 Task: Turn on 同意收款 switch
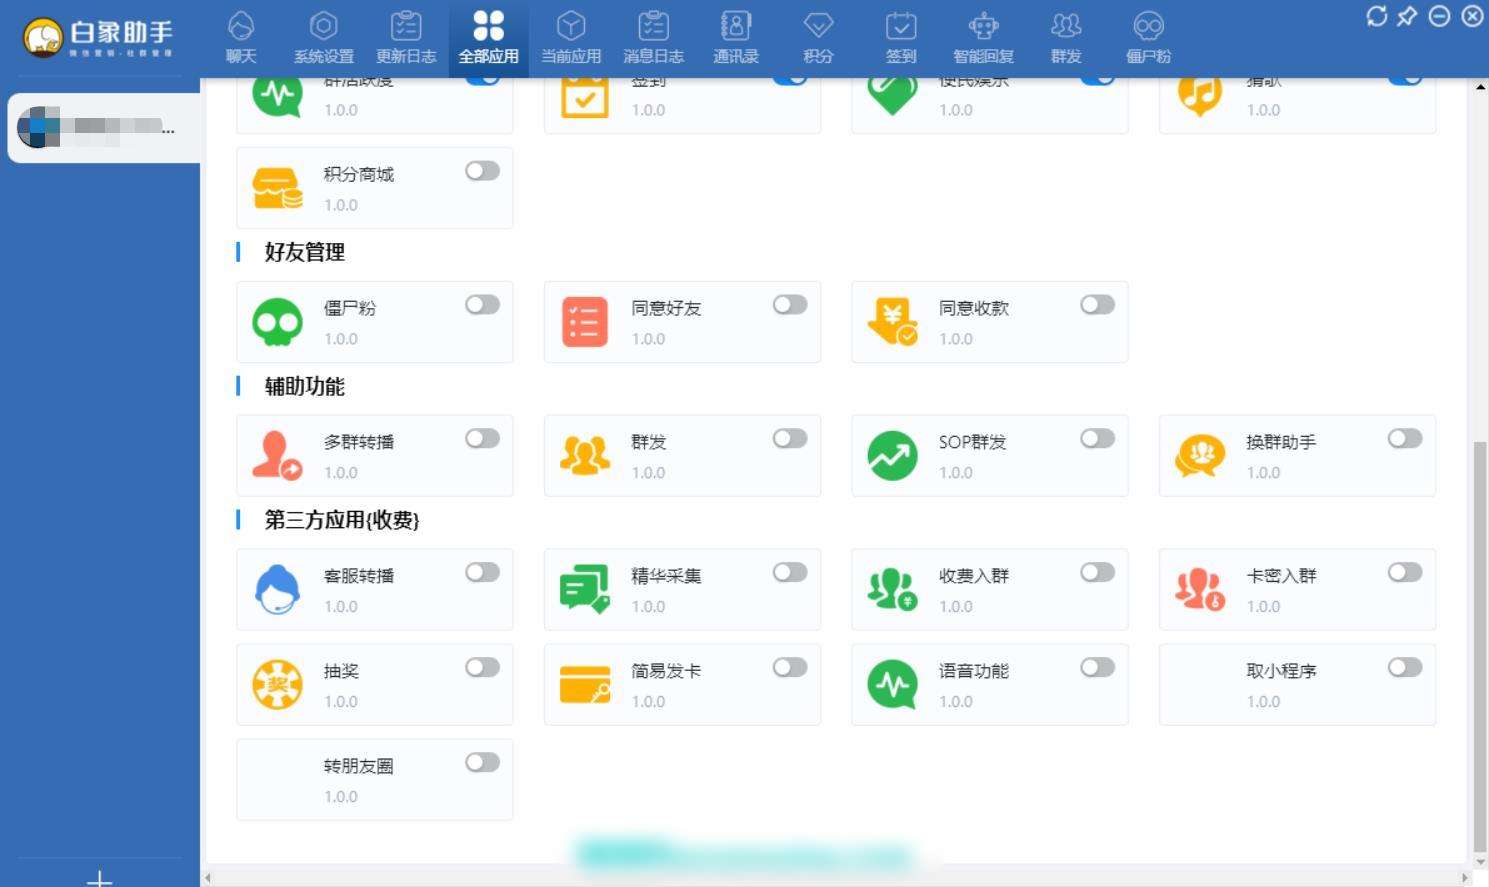pos(1097,305)
